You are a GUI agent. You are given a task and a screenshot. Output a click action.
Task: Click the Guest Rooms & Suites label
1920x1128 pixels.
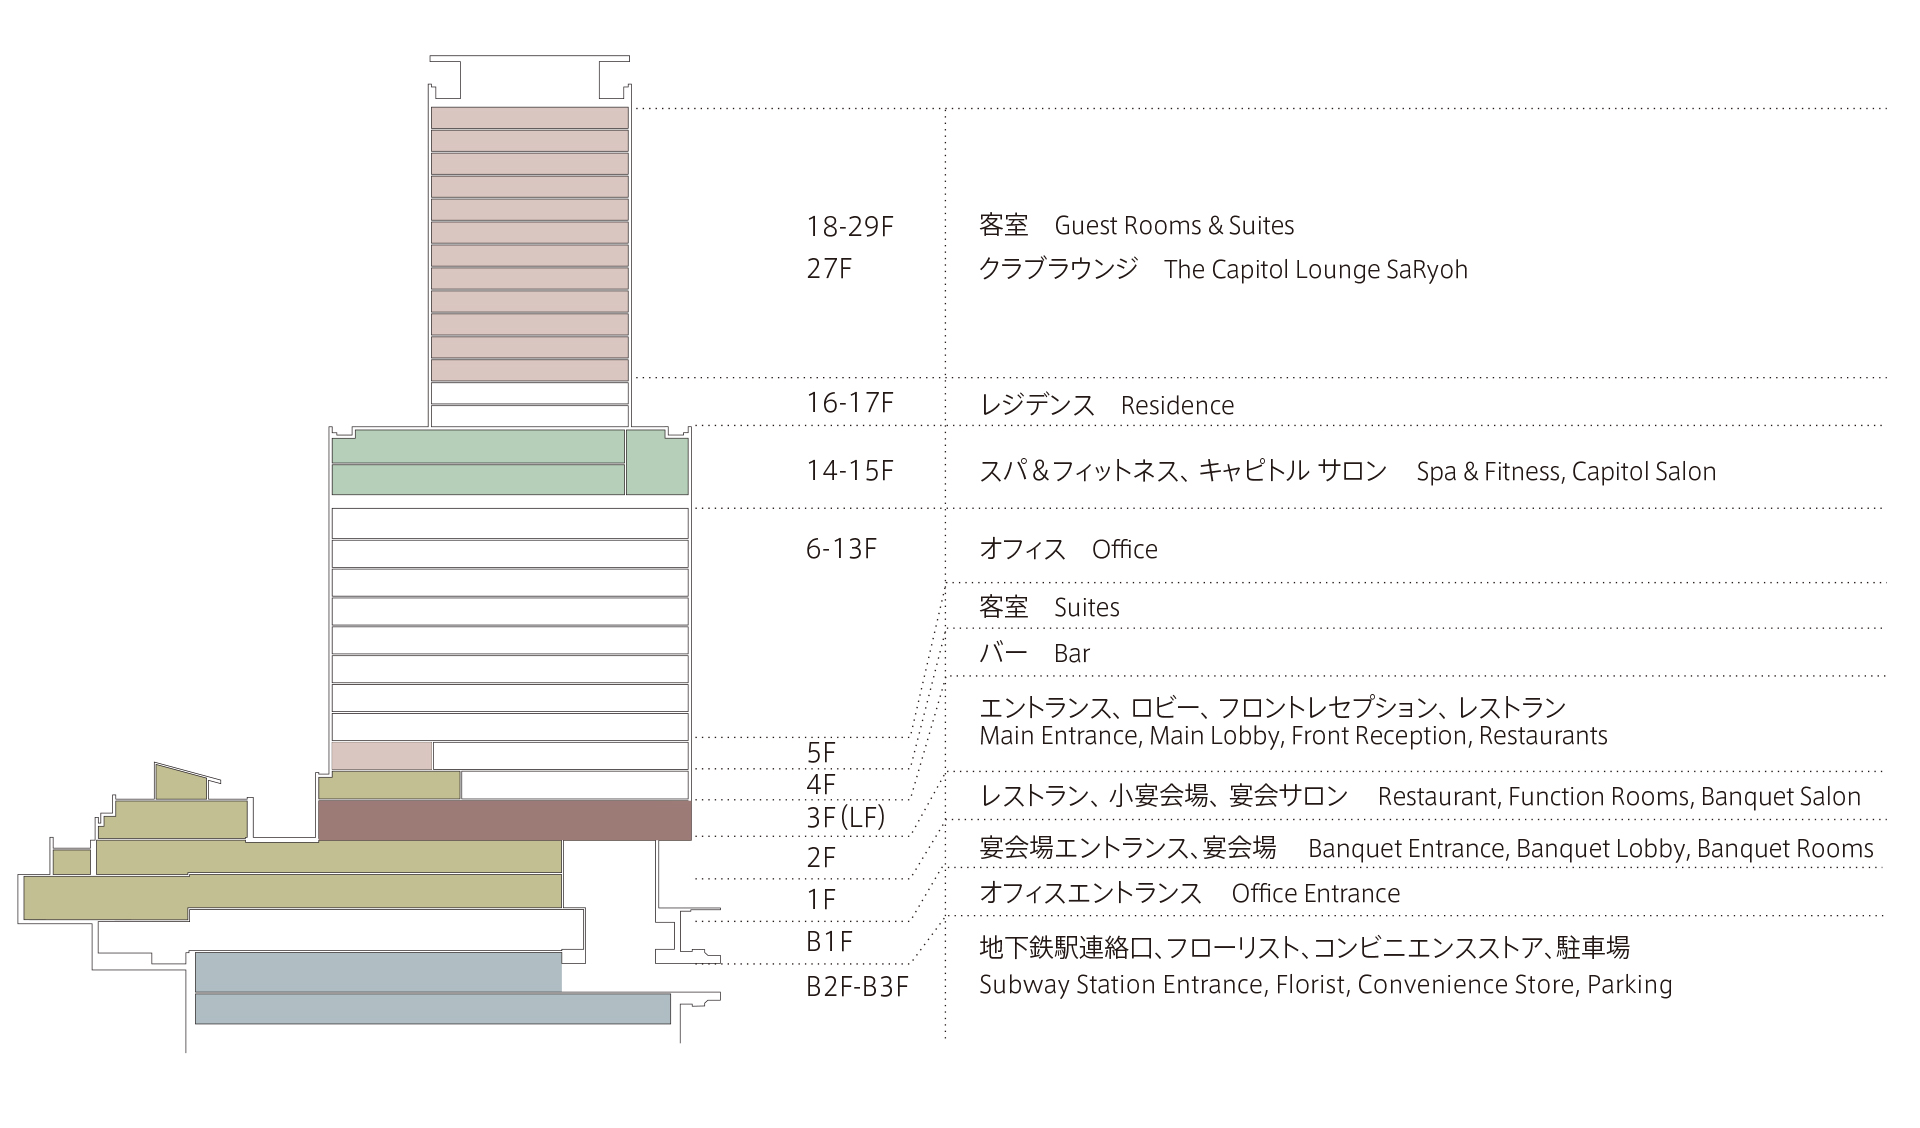[1174, 226]
